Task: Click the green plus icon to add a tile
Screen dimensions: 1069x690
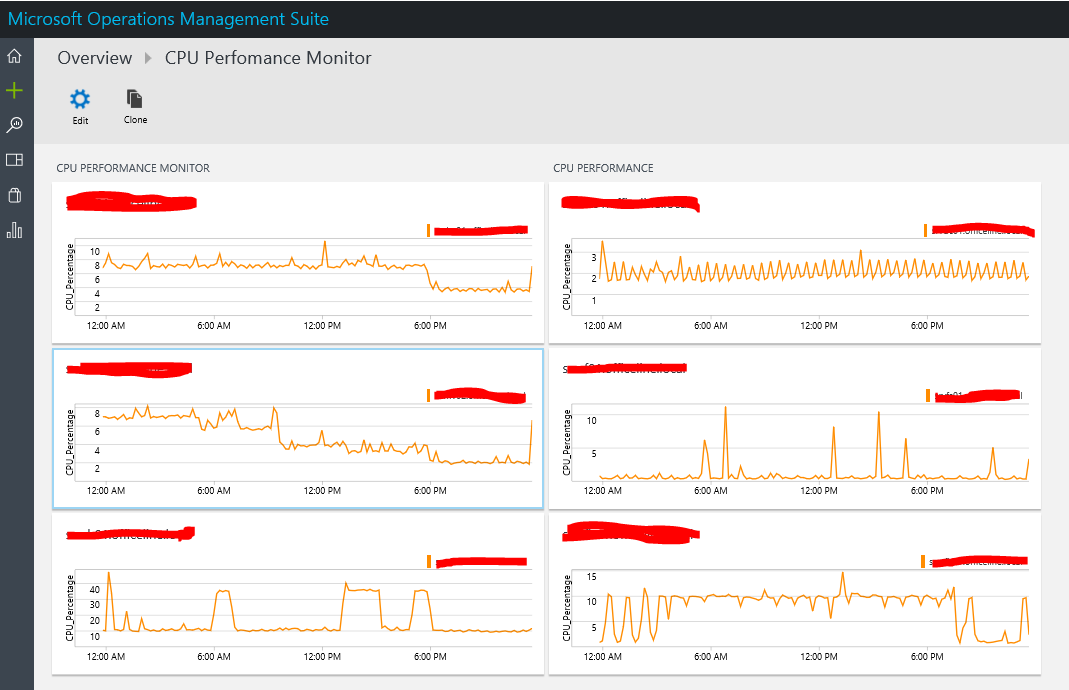Action: point(14,90)
